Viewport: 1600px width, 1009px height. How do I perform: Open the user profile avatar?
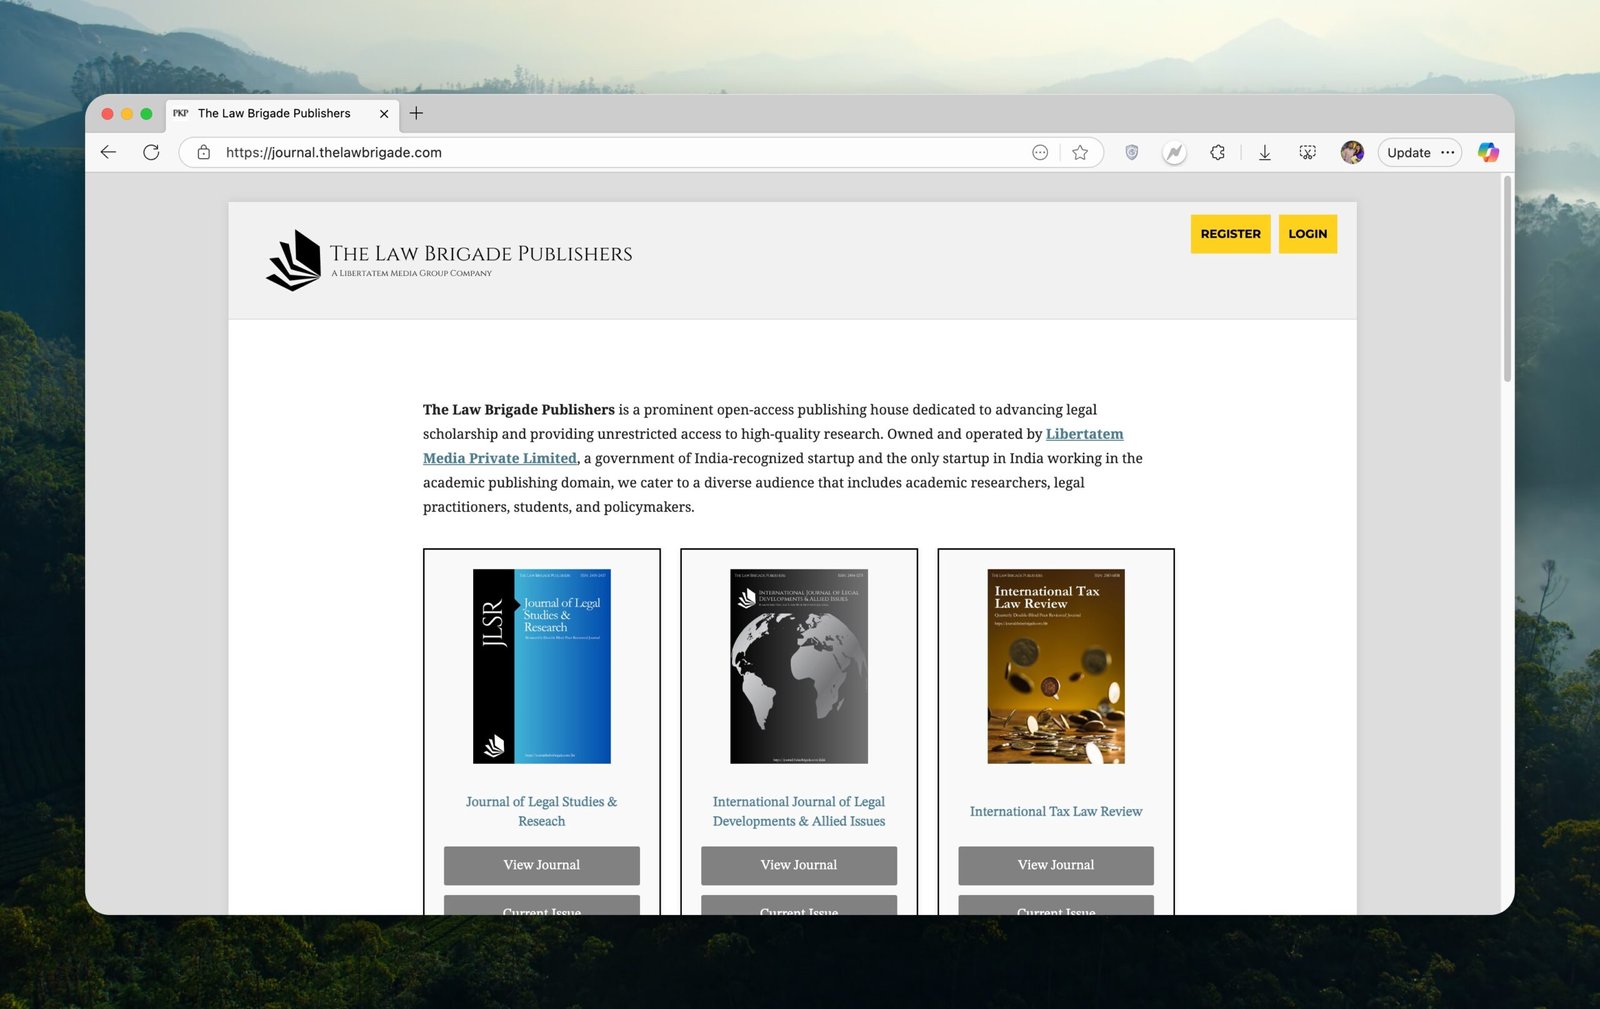pos(1352,152)
